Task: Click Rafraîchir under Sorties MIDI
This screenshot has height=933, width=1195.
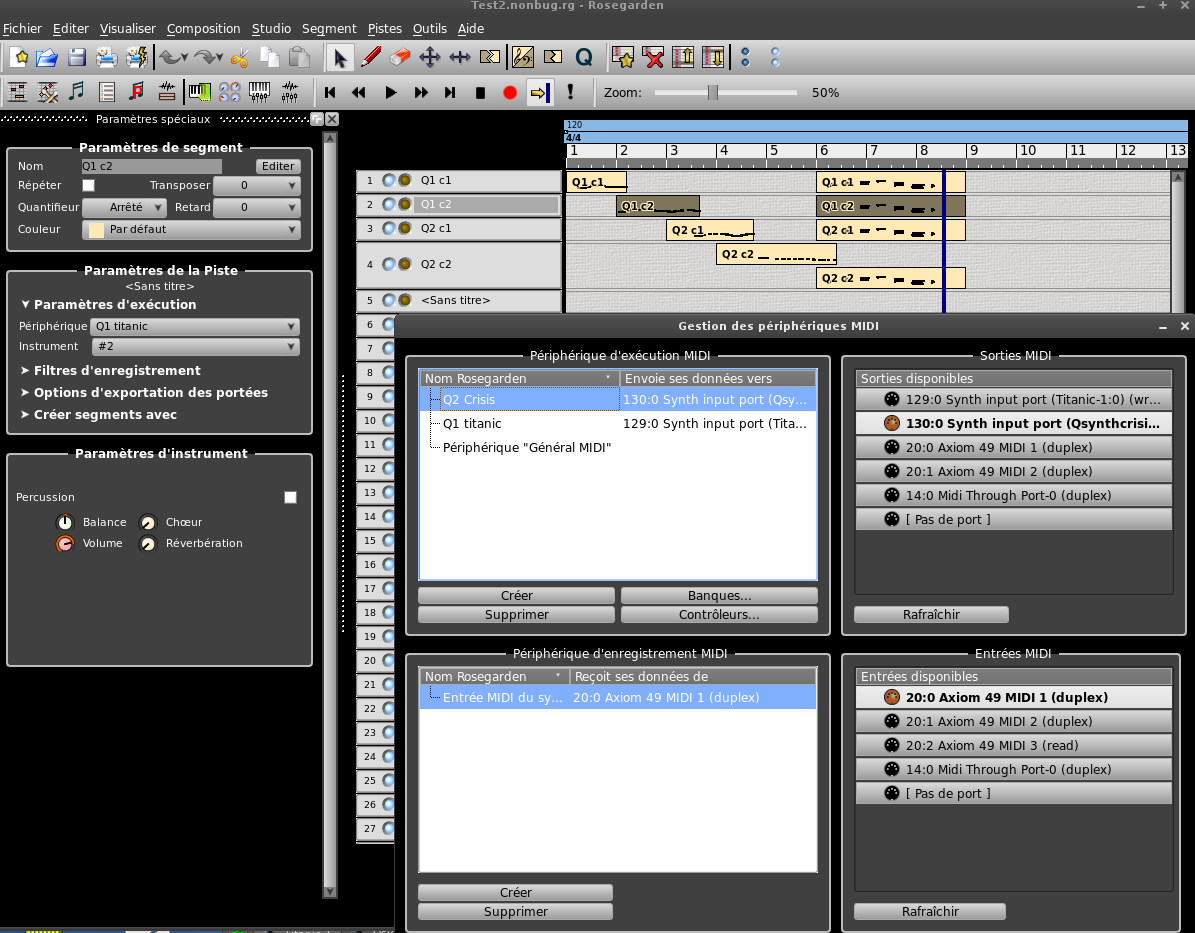Action: click(x=931, y=615)
